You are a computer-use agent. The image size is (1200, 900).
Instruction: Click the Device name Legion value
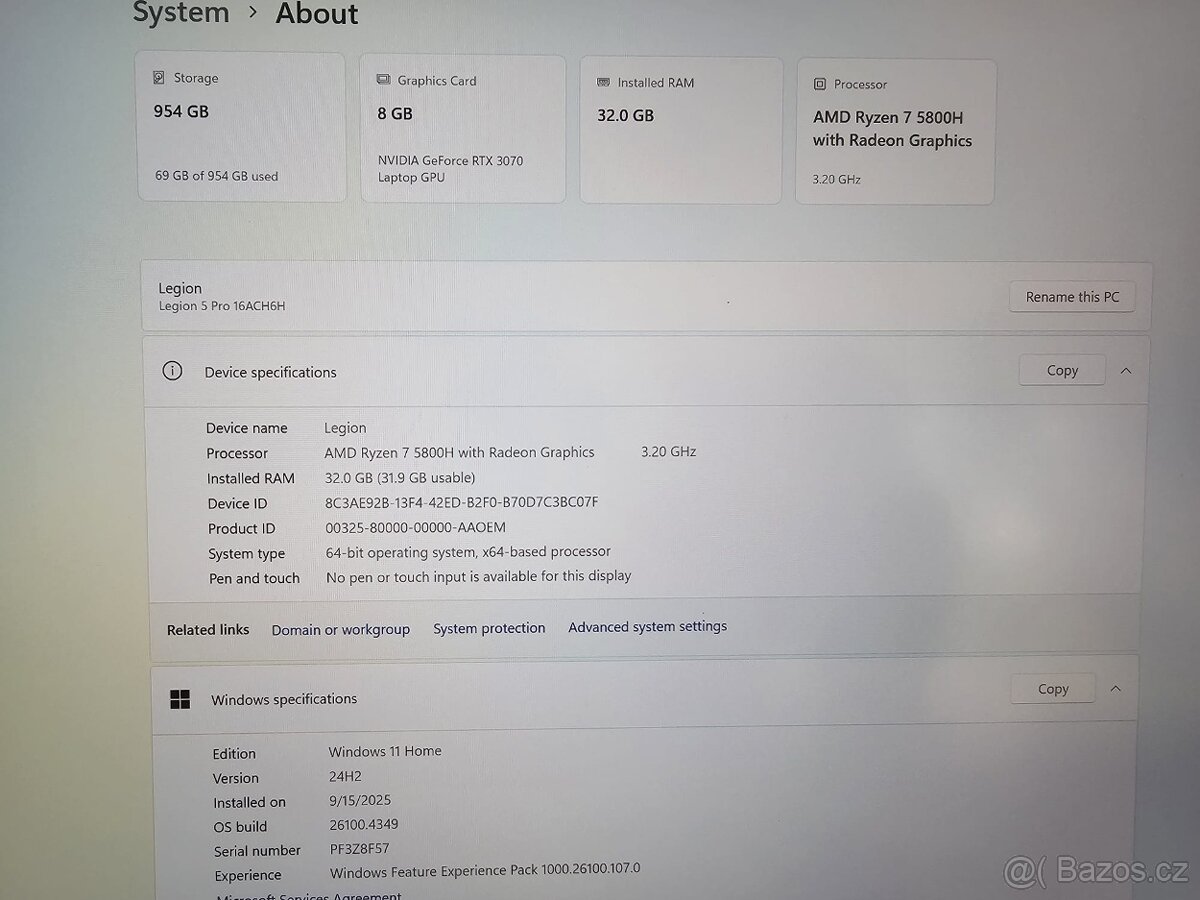(345, 428)
